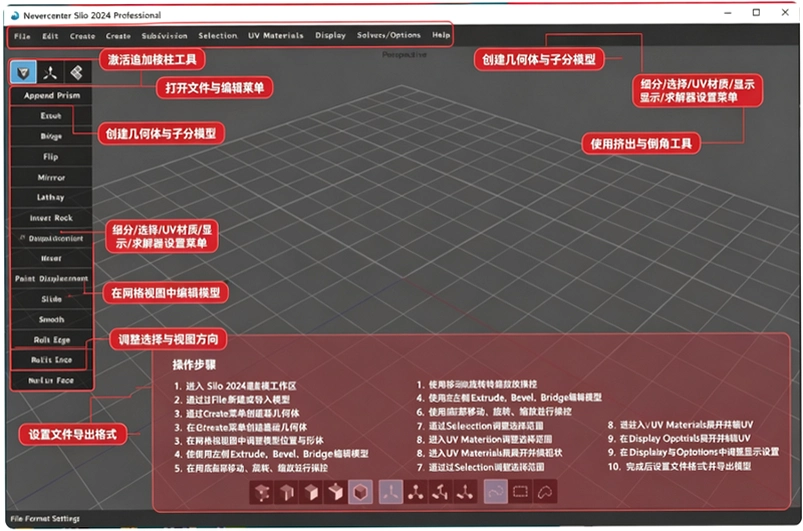803x531 pixels.
Task: Click the Bridge tool button
Action: (x=51, y=137)
